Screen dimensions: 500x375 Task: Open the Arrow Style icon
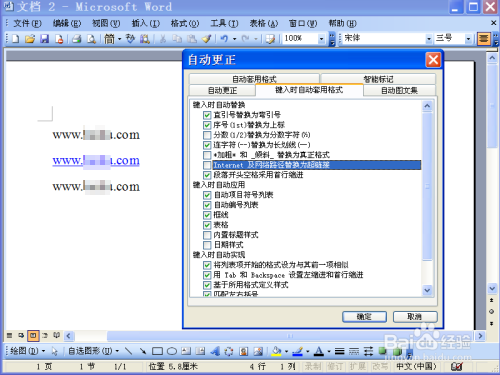368,351
